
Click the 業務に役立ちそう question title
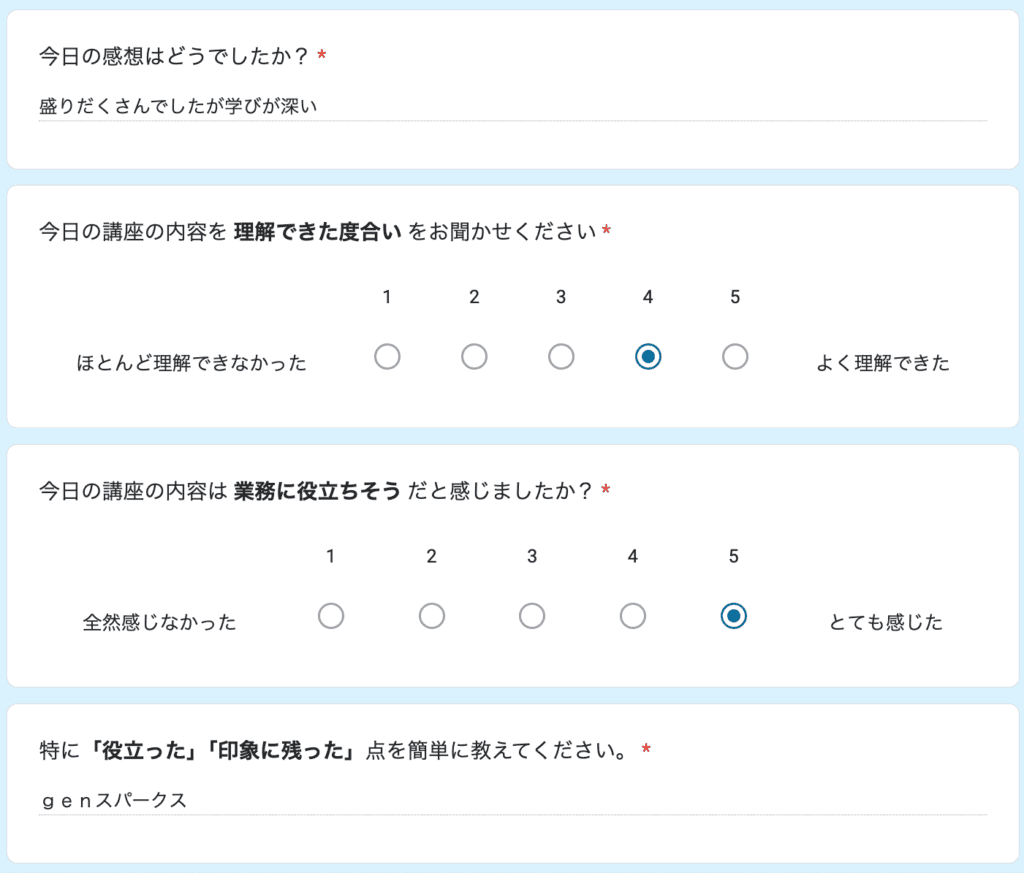pyautogui.click(x=320, y=490)
